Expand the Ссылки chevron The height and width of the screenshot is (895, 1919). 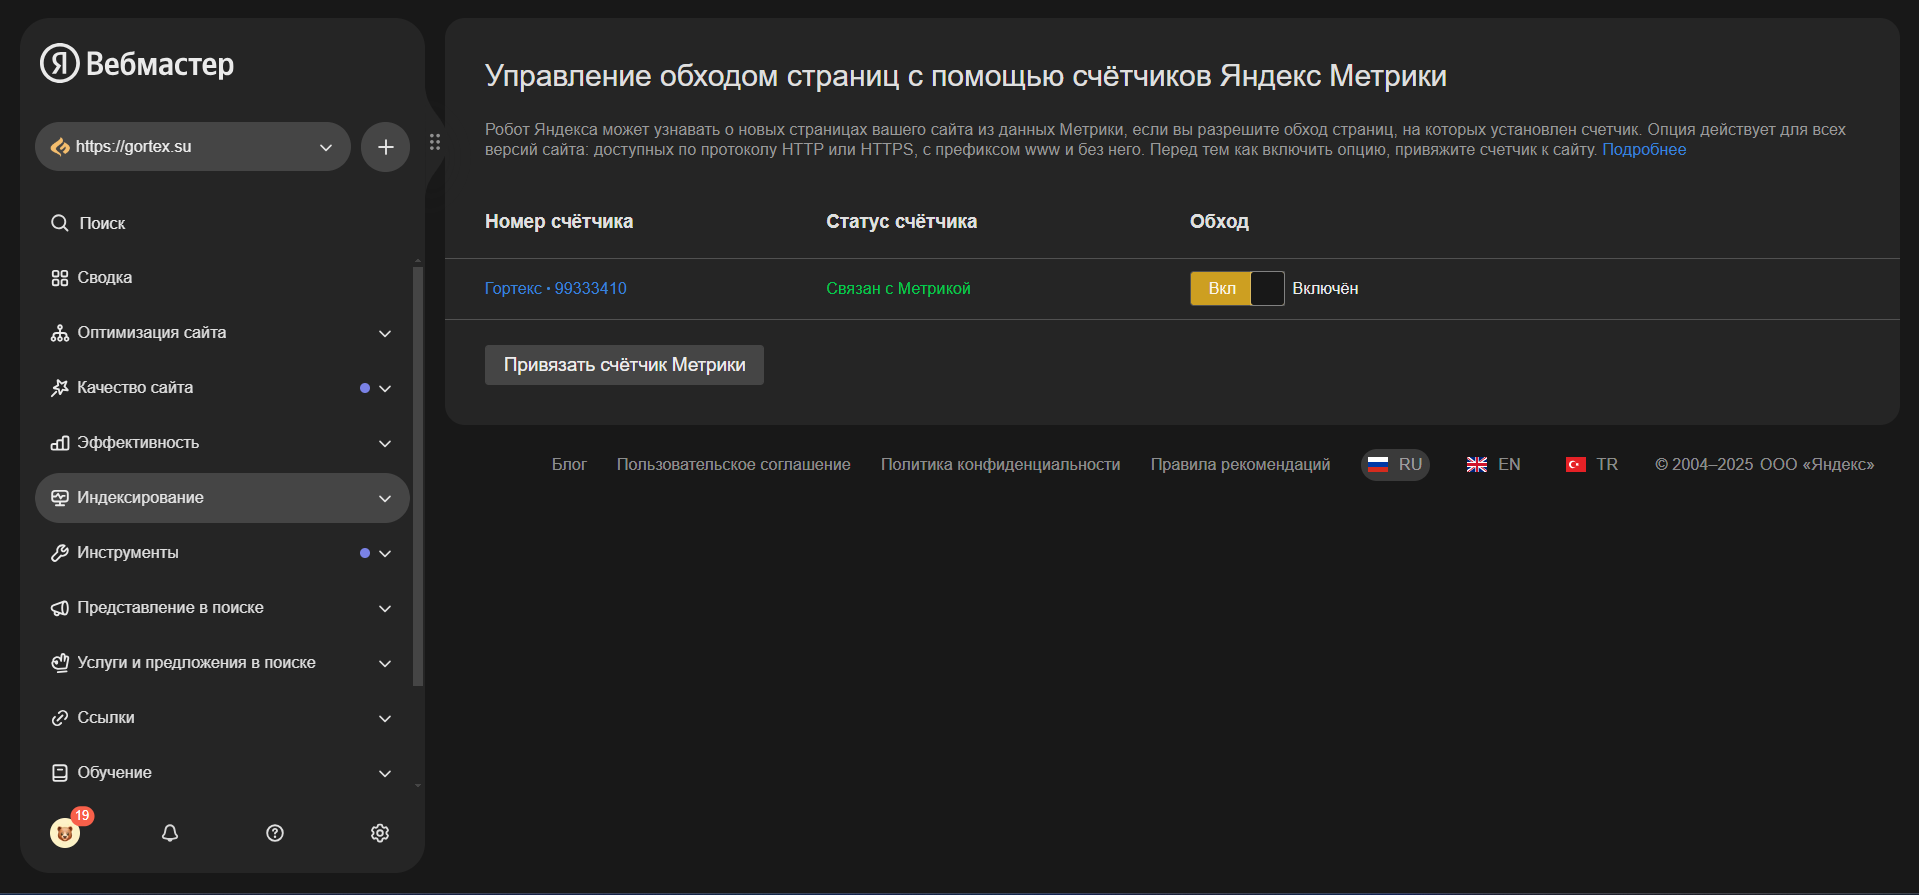pos(385,718)
